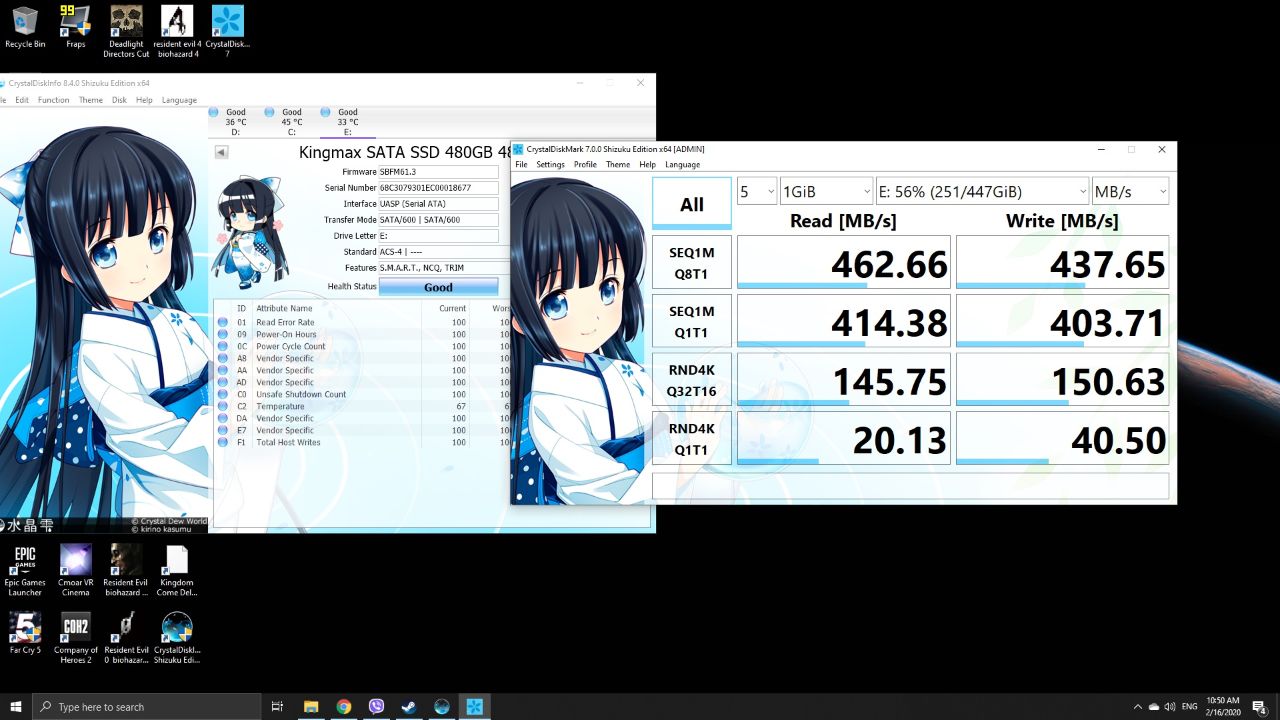The height and width of the screenshot is (720, 1280).
Task: Open Google Chrome from the taskbar
Action: [x=343, y=706]
